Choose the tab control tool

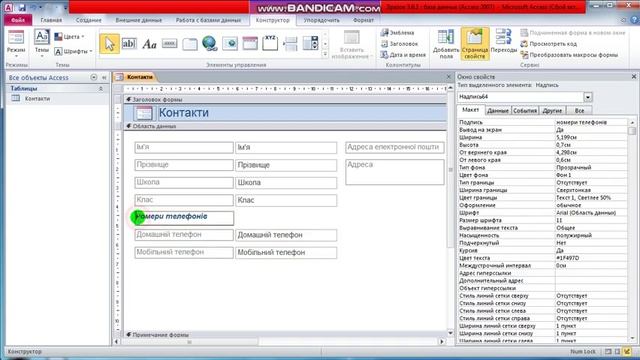[190, 44]
